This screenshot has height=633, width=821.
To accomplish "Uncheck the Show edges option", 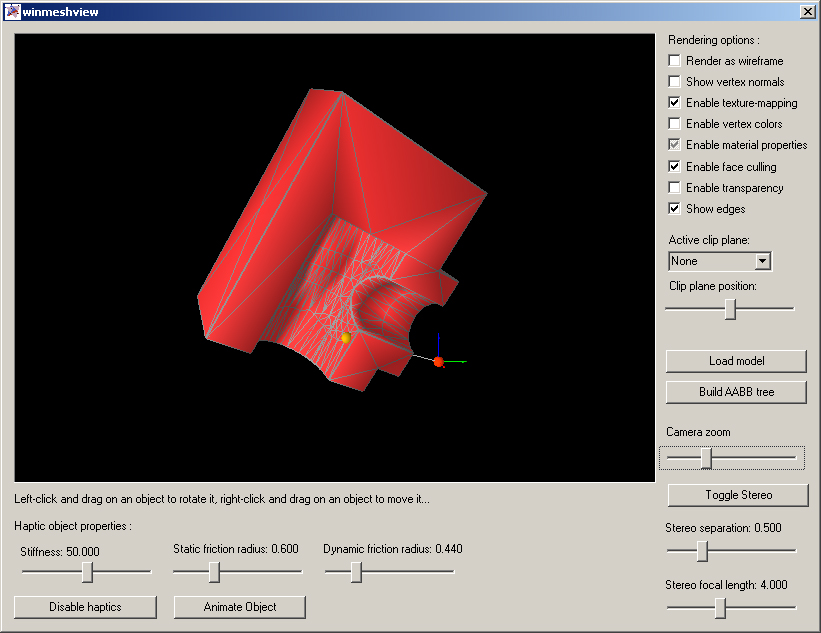I will click(x=675, y=209).
